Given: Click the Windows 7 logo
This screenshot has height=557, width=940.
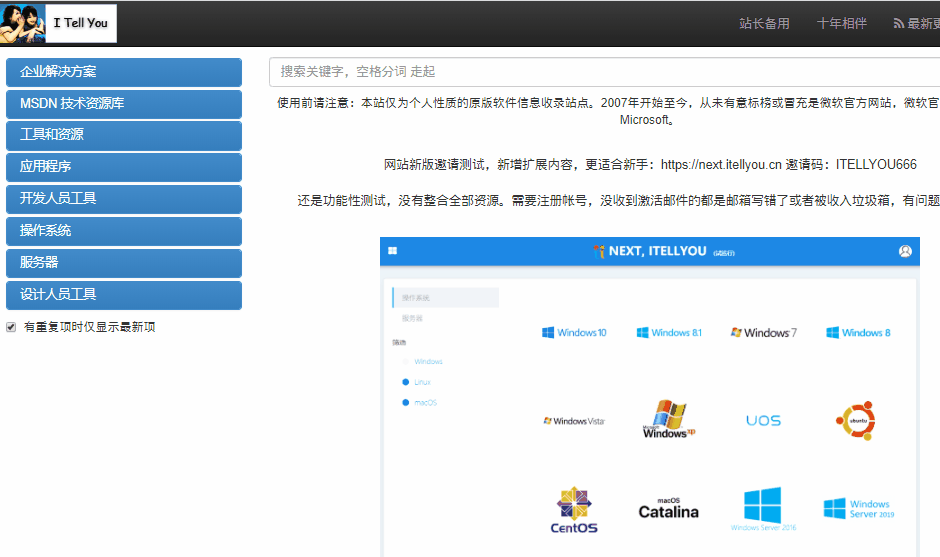Looking at the screenshot, I should (x=764, y=333).
